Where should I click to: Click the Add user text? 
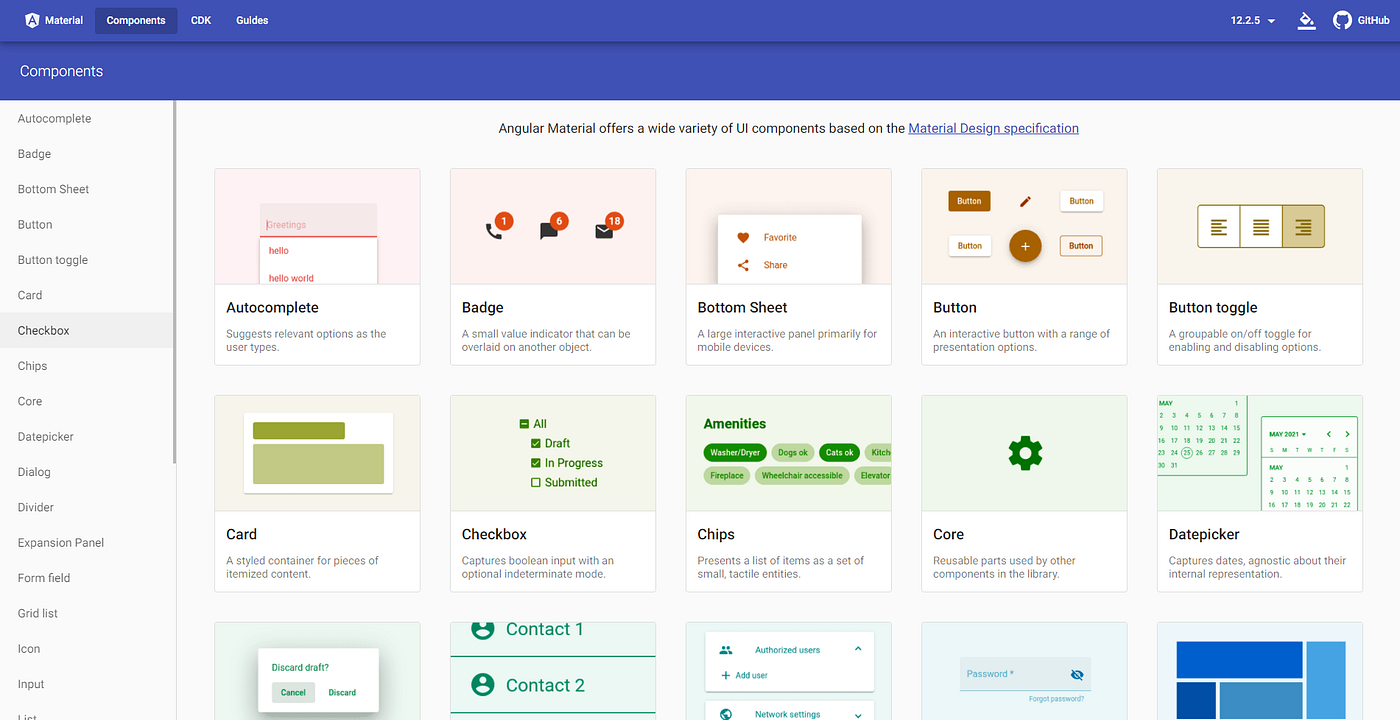751,676
